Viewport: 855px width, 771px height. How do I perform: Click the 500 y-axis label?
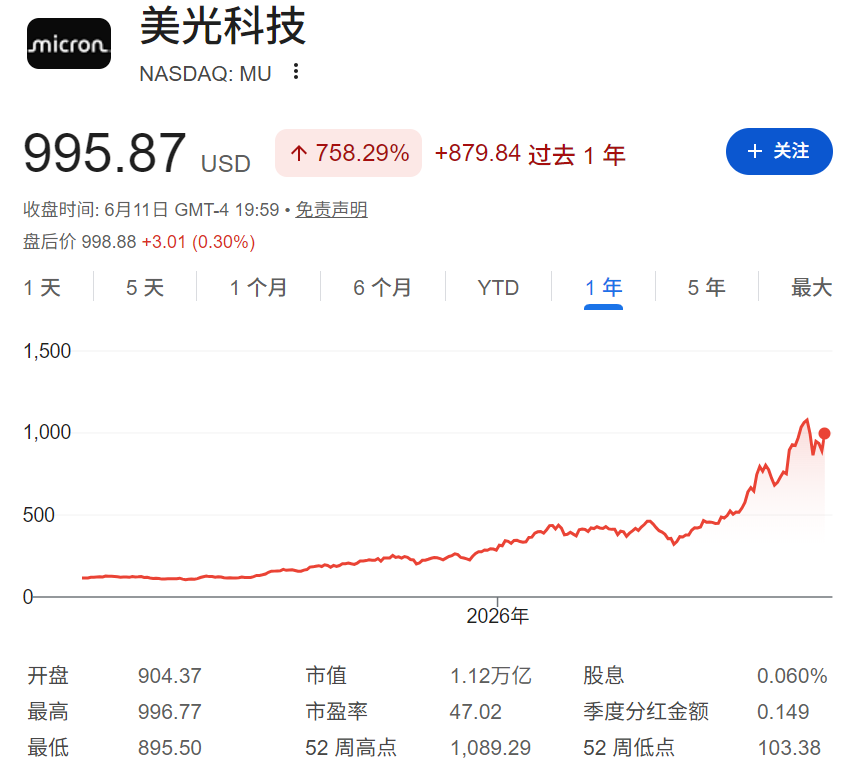(x=39, y=515)
